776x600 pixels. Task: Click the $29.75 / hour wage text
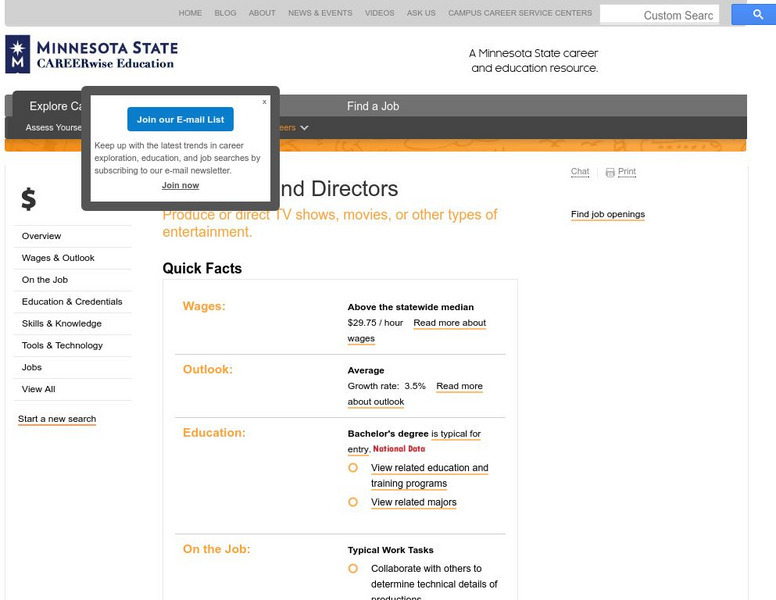pyautogui.click(x=375, y=323)
